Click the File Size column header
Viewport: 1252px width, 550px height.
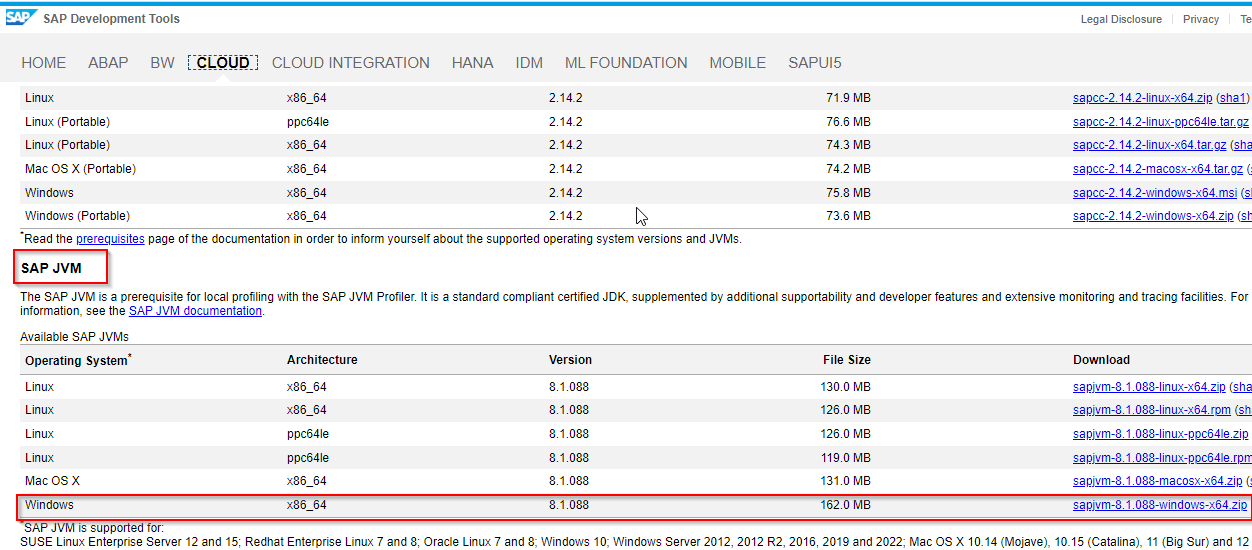tap(847, 360)
